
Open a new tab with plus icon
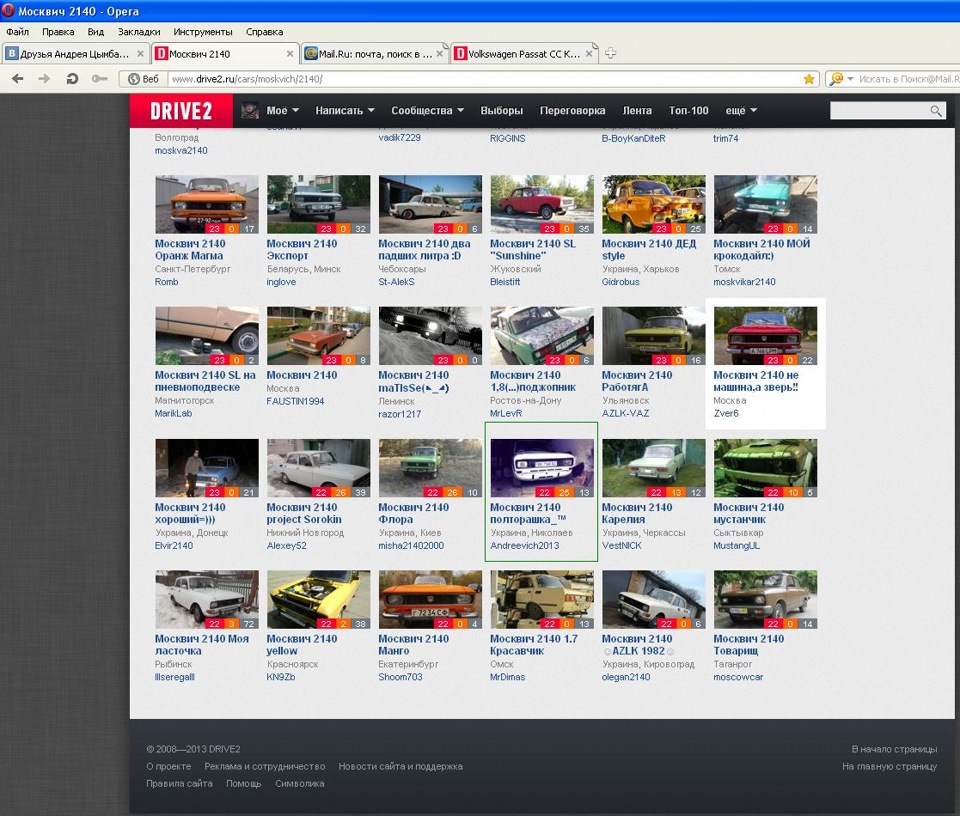[x=610, y=53]
